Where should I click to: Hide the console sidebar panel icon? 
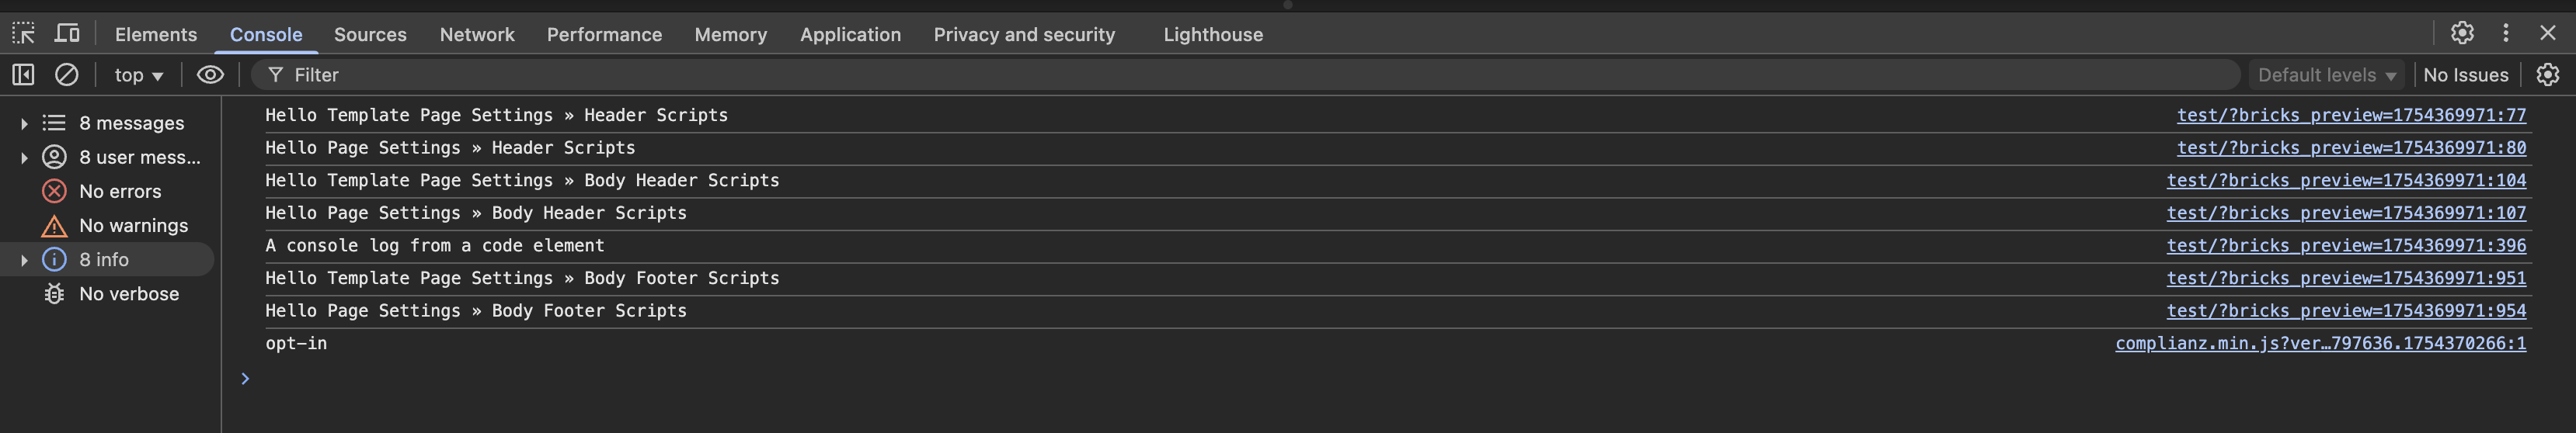pyautogui.click(x=23, y=75)
